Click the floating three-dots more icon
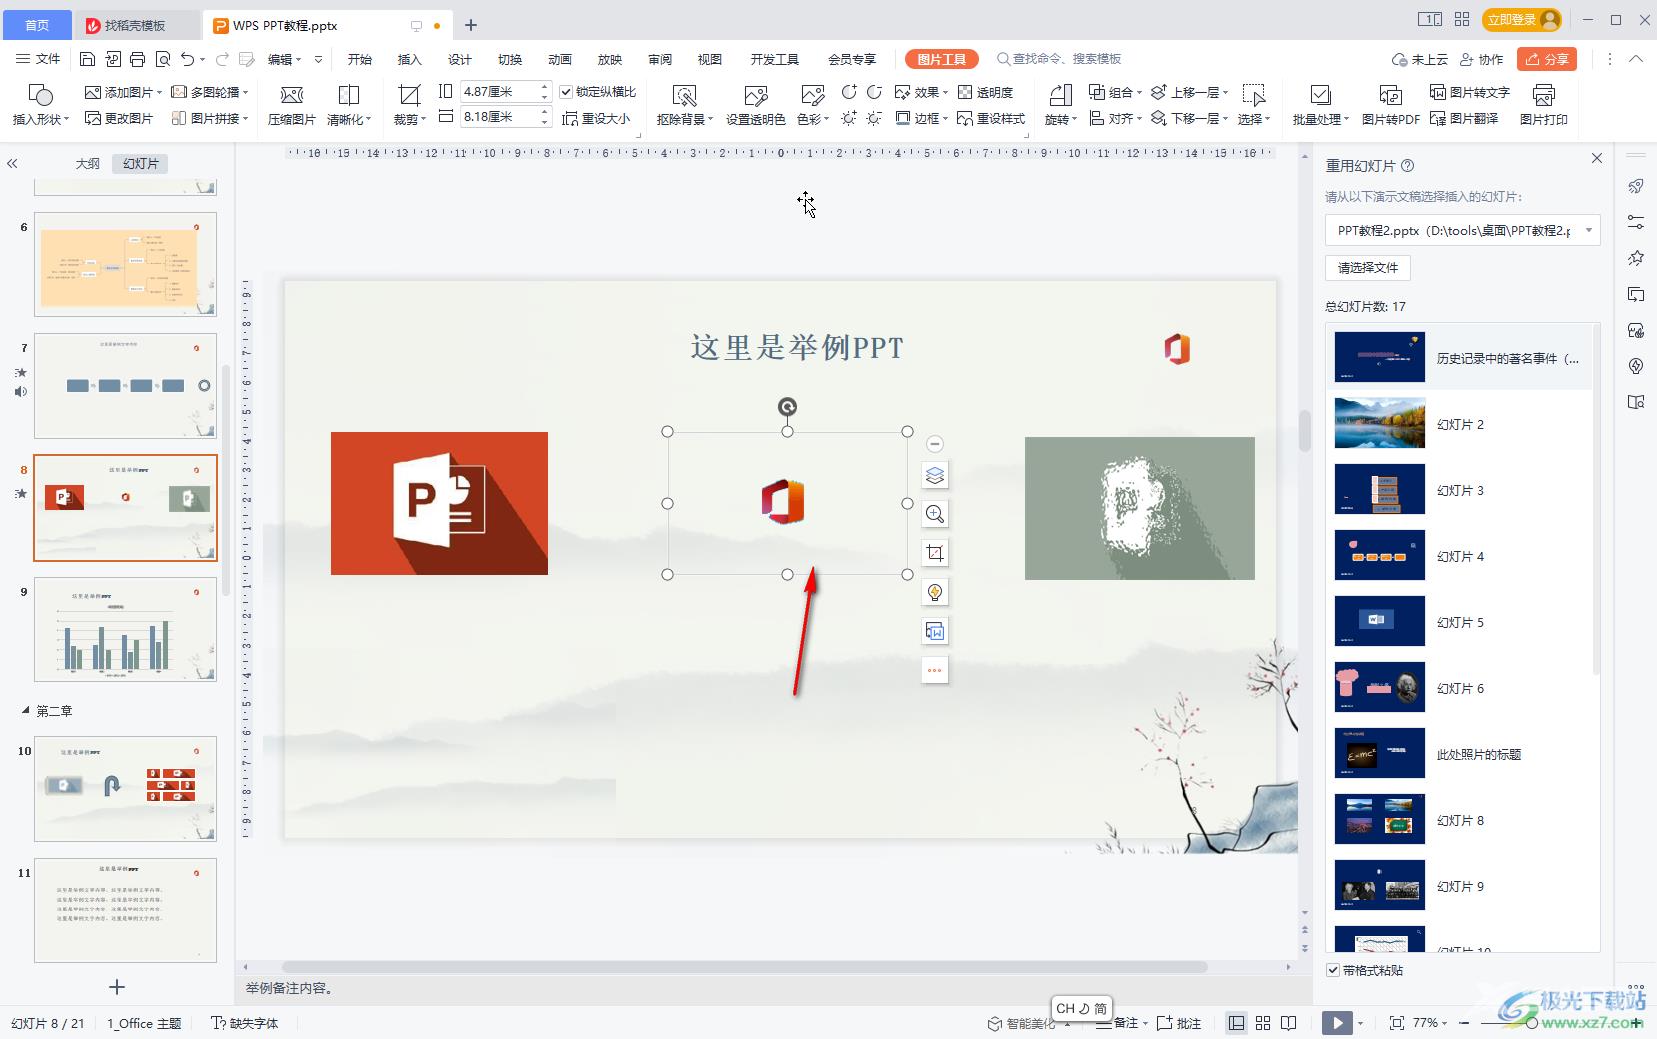This screenshot has height=1039, width=1657. (935, 670)
